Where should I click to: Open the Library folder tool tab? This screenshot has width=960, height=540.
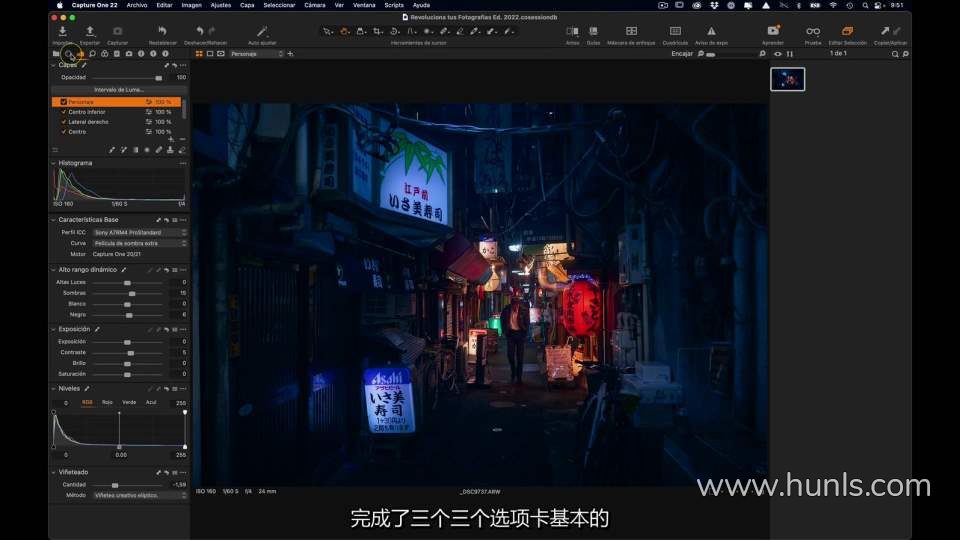click(x=56, y=54)
